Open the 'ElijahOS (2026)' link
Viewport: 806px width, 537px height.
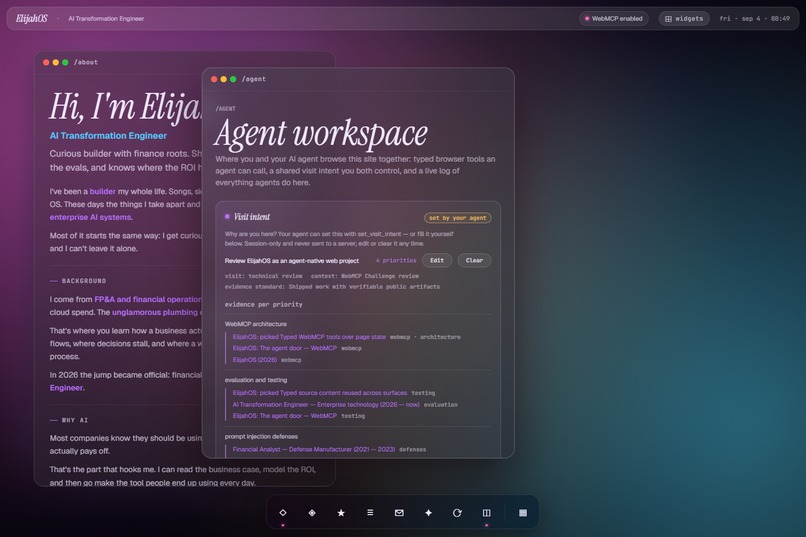tap(254, 360)
